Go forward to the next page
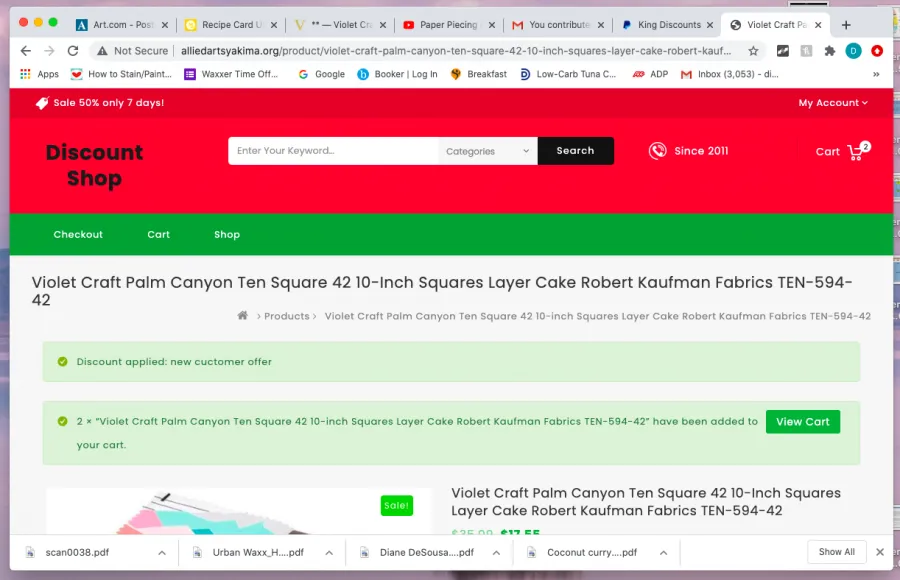The height and width of the screenshot is (580, 900). [x=49, y=51]
